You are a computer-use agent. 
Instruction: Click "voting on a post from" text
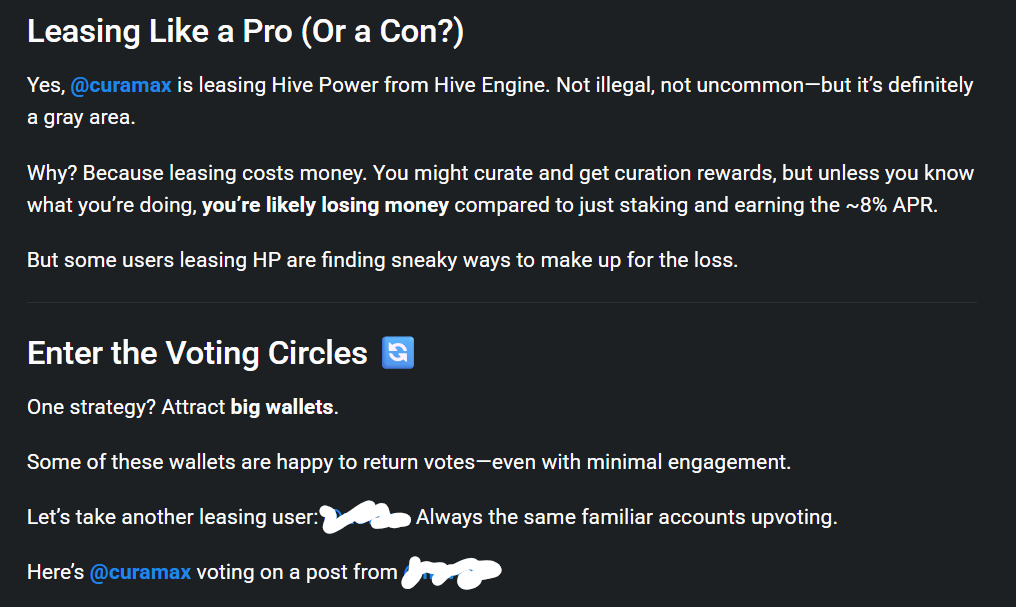tap(297, 572)
